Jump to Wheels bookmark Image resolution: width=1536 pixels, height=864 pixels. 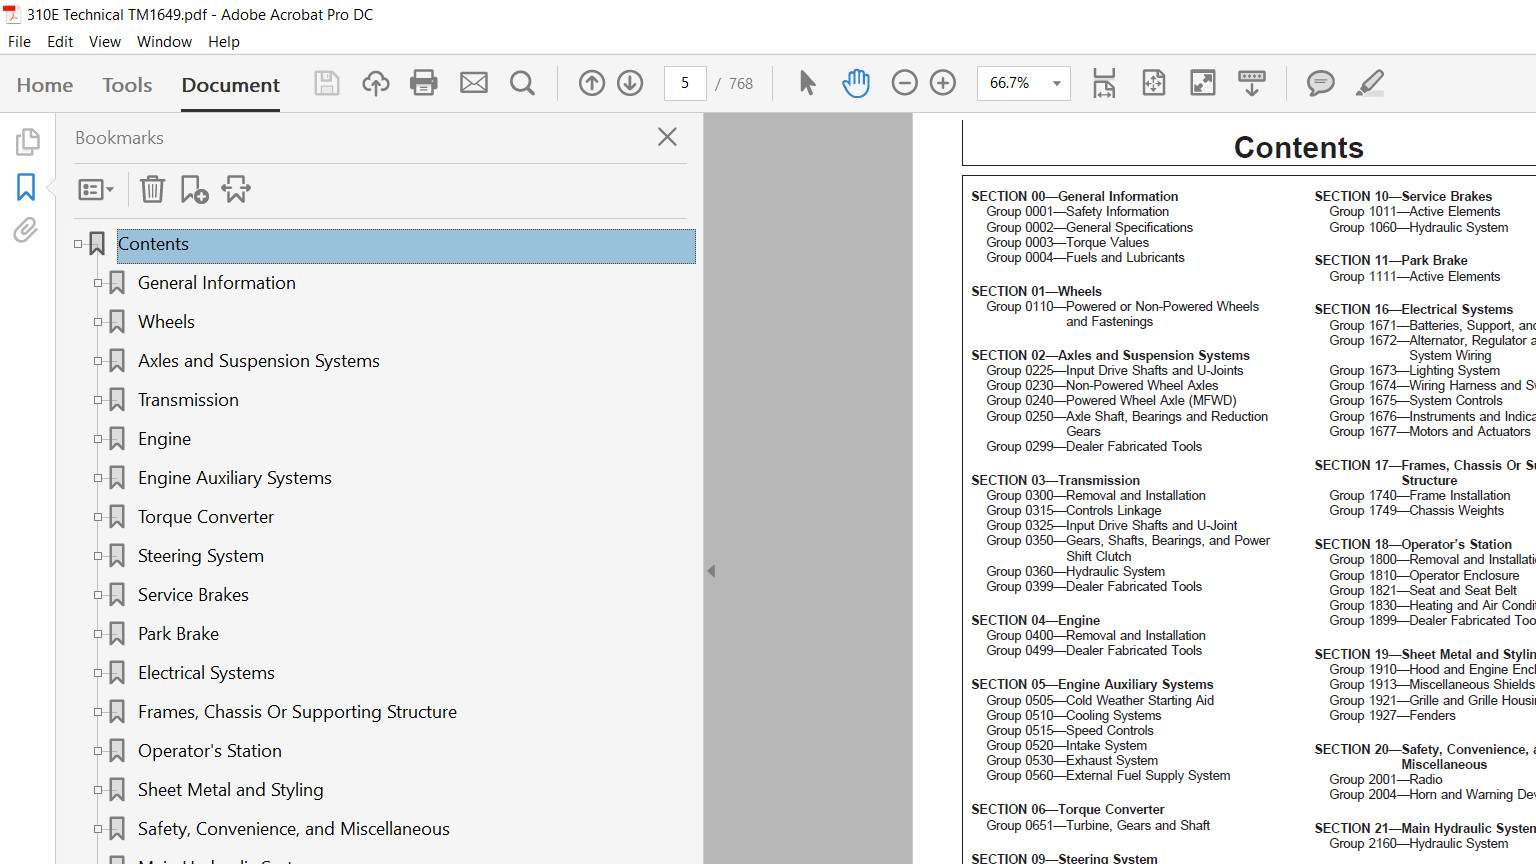pos(166,322)
